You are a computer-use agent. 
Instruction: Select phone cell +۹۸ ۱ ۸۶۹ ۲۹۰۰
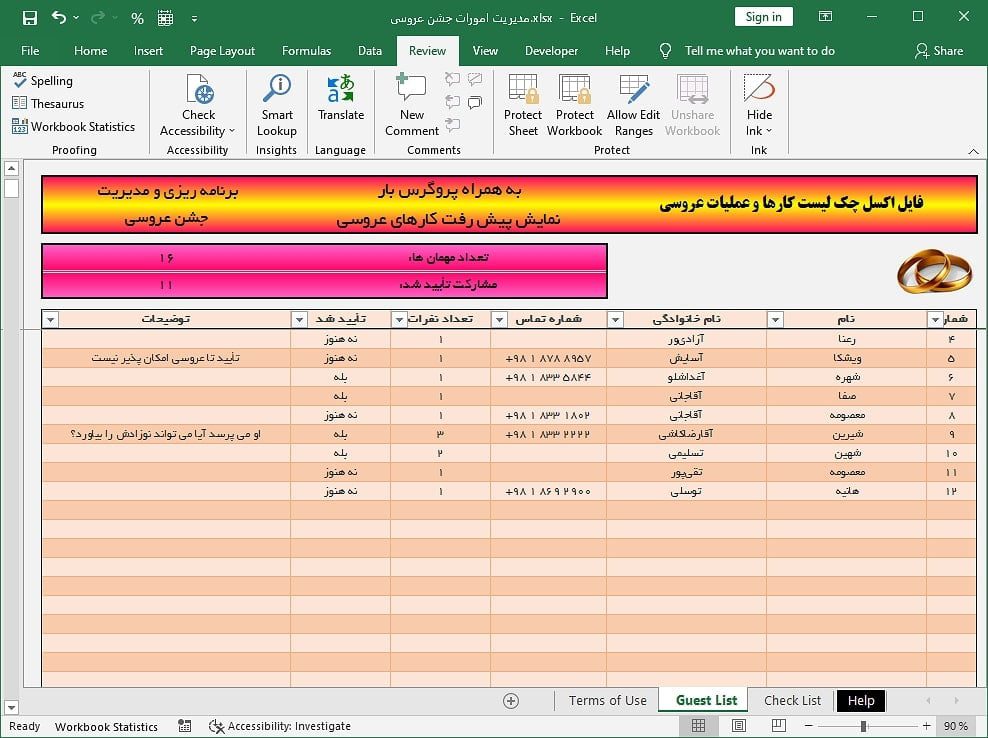coord(548,491)
